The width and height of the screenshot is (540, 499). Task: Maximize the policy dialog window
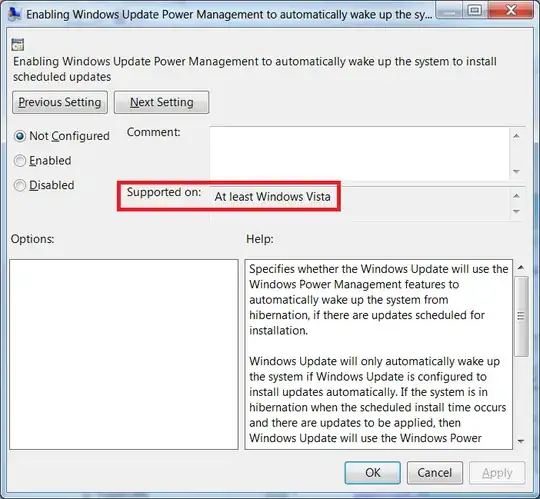(475, 10)
